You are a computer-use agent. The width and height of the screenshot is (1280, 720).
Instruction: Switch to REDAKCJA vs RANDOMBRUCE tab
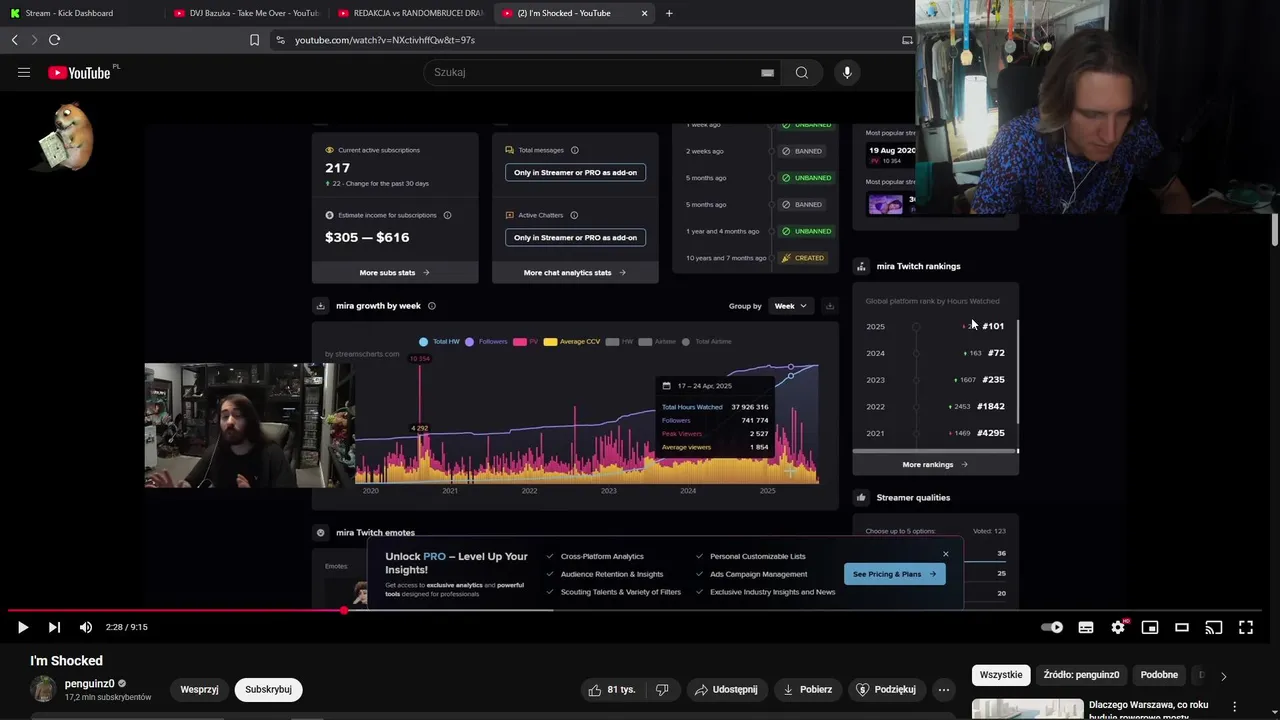click(410, 13)
